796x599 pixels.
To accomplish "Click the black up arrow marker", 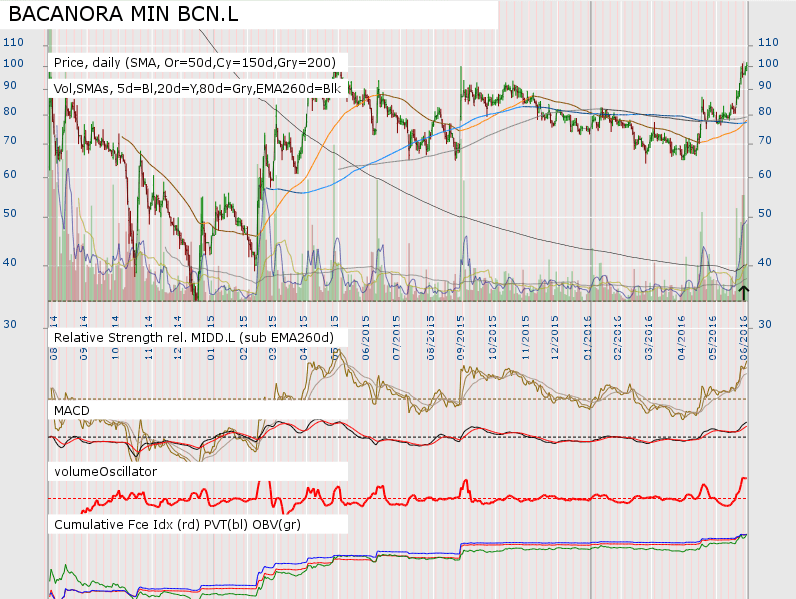I will click(743, 291).
